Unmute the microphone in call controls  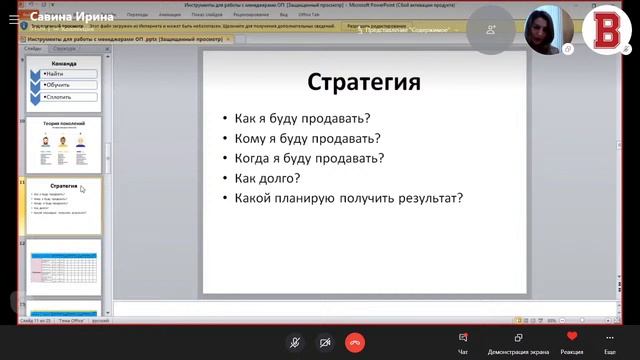click(295, 342)
